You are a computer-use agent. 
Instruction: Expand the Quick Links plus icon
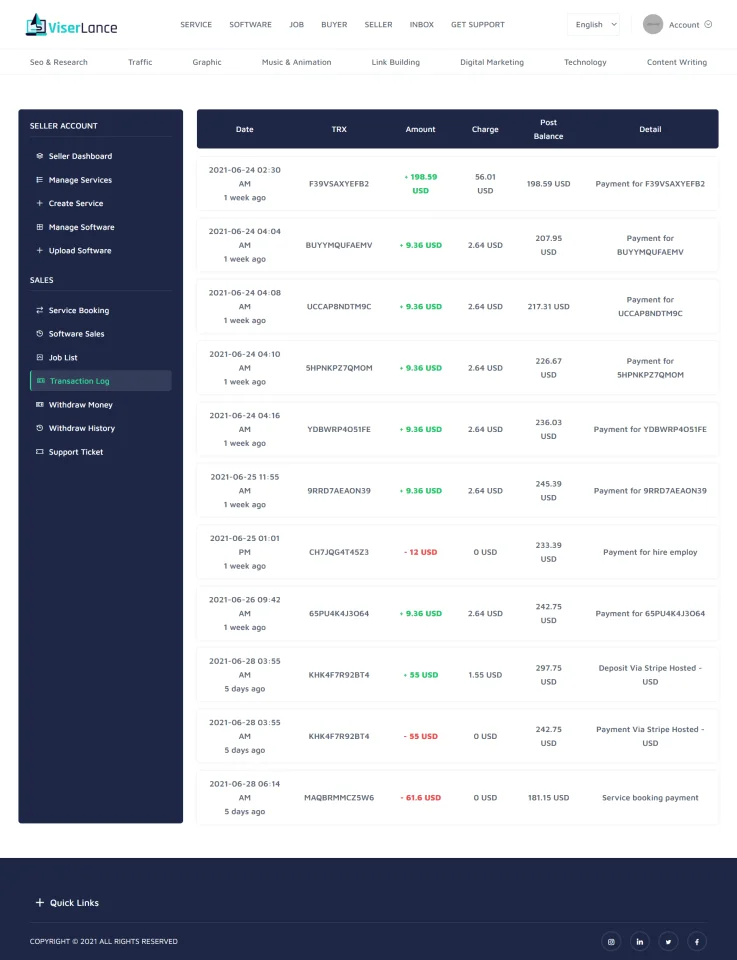click(40, 902)
